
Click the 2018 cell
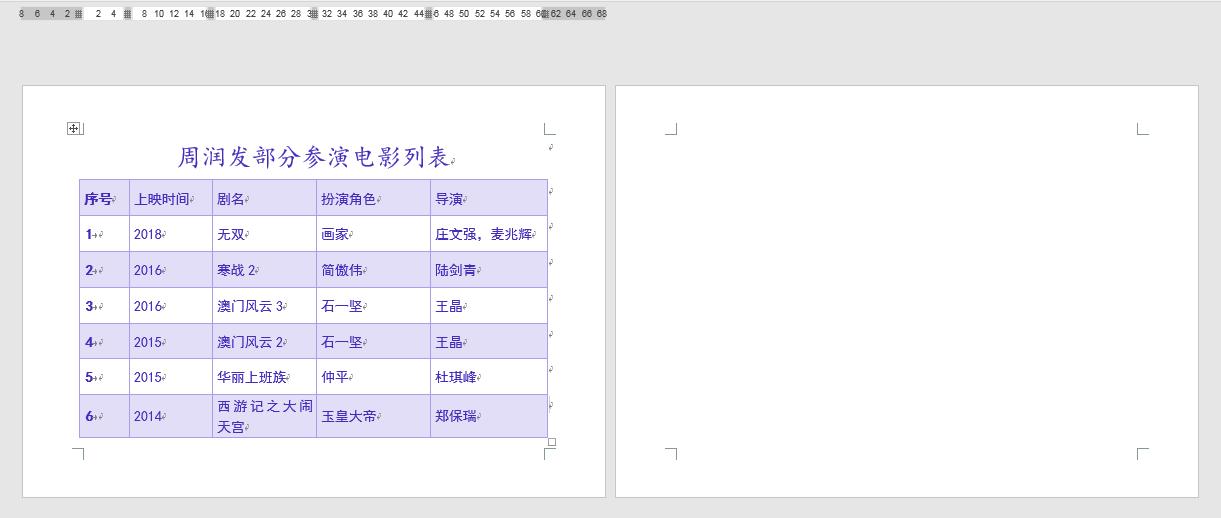pyautogui.click(x=170, y=234)
